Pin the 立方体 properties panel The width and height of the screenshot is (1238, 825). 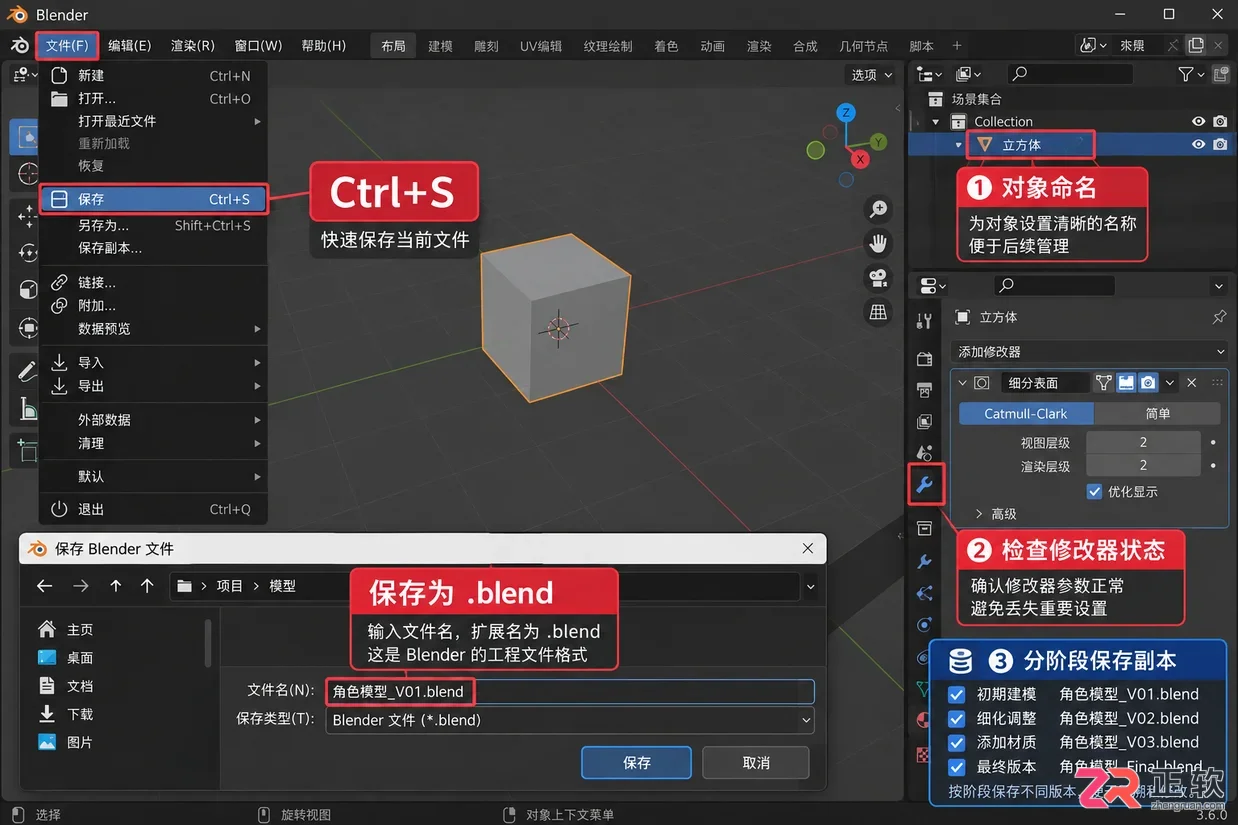point(1218,317)
